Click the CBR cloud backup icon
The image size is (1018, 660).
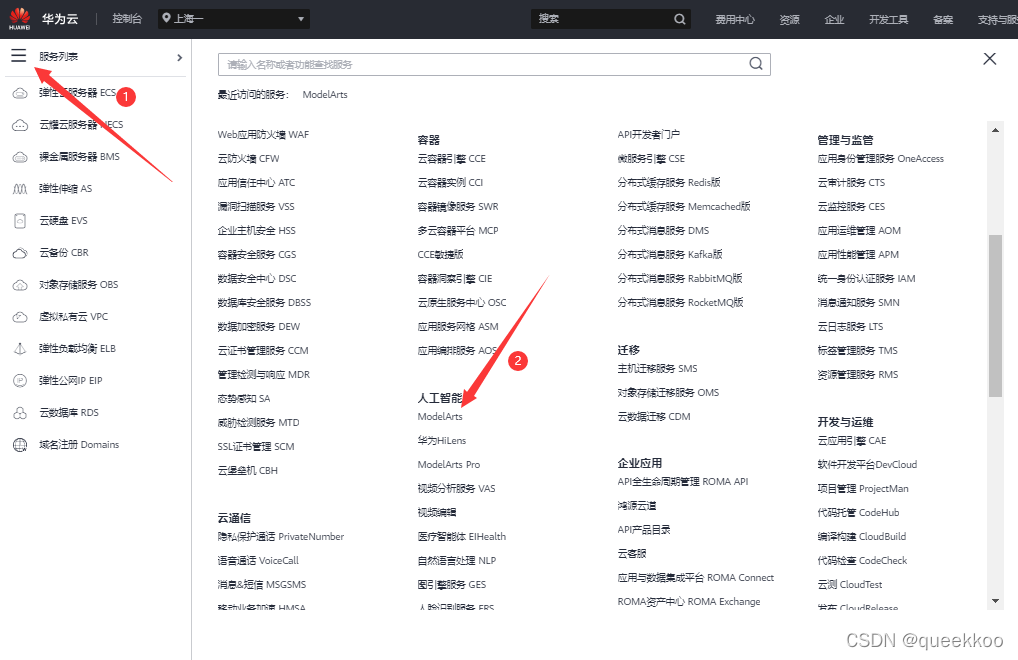pyautogui.click(x=20, y=252)
